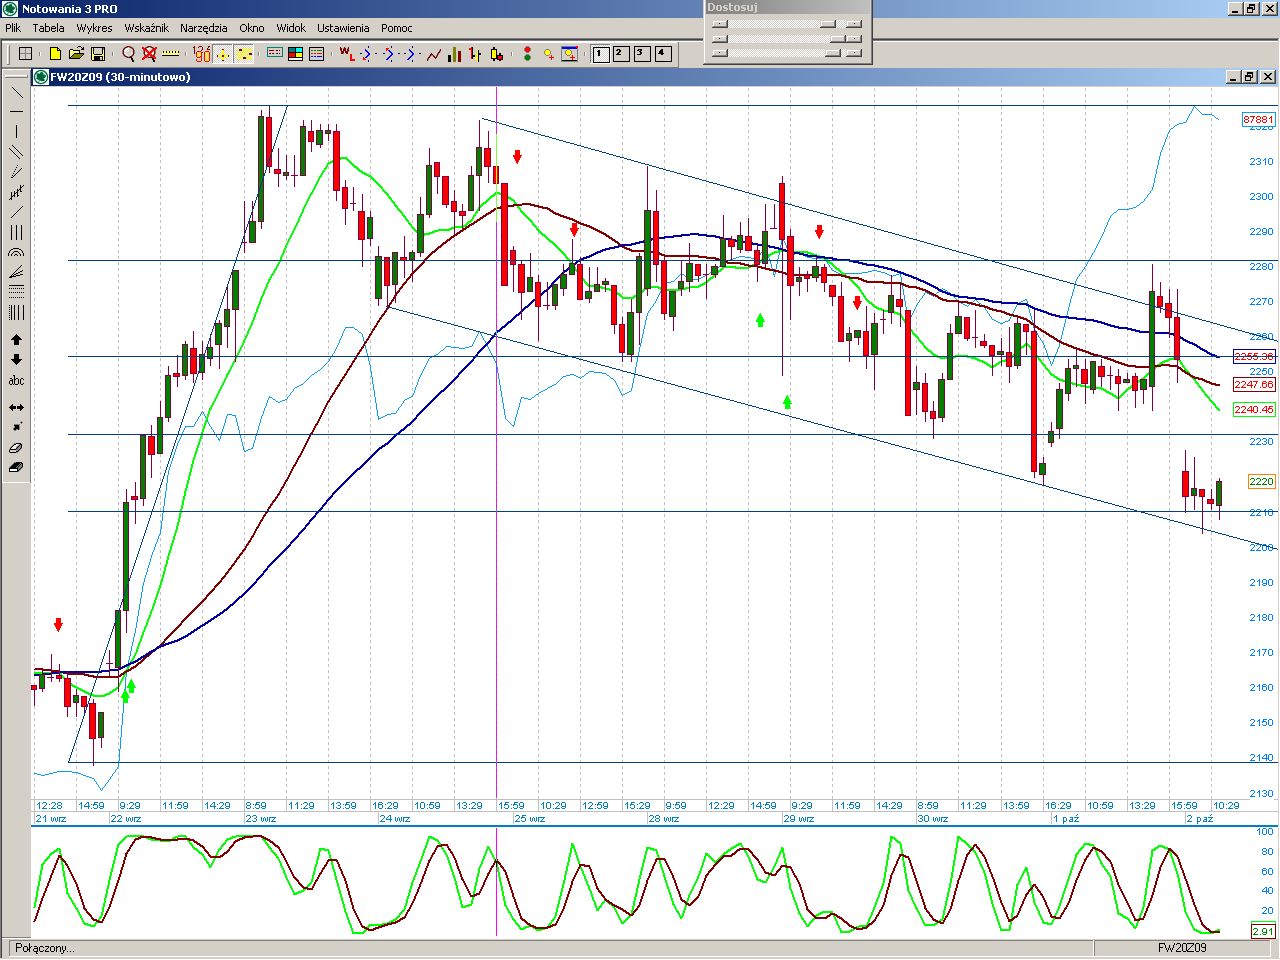Switch to workspace layout 1
This screenshot has height=960, width=1280.
click(600, 54)
